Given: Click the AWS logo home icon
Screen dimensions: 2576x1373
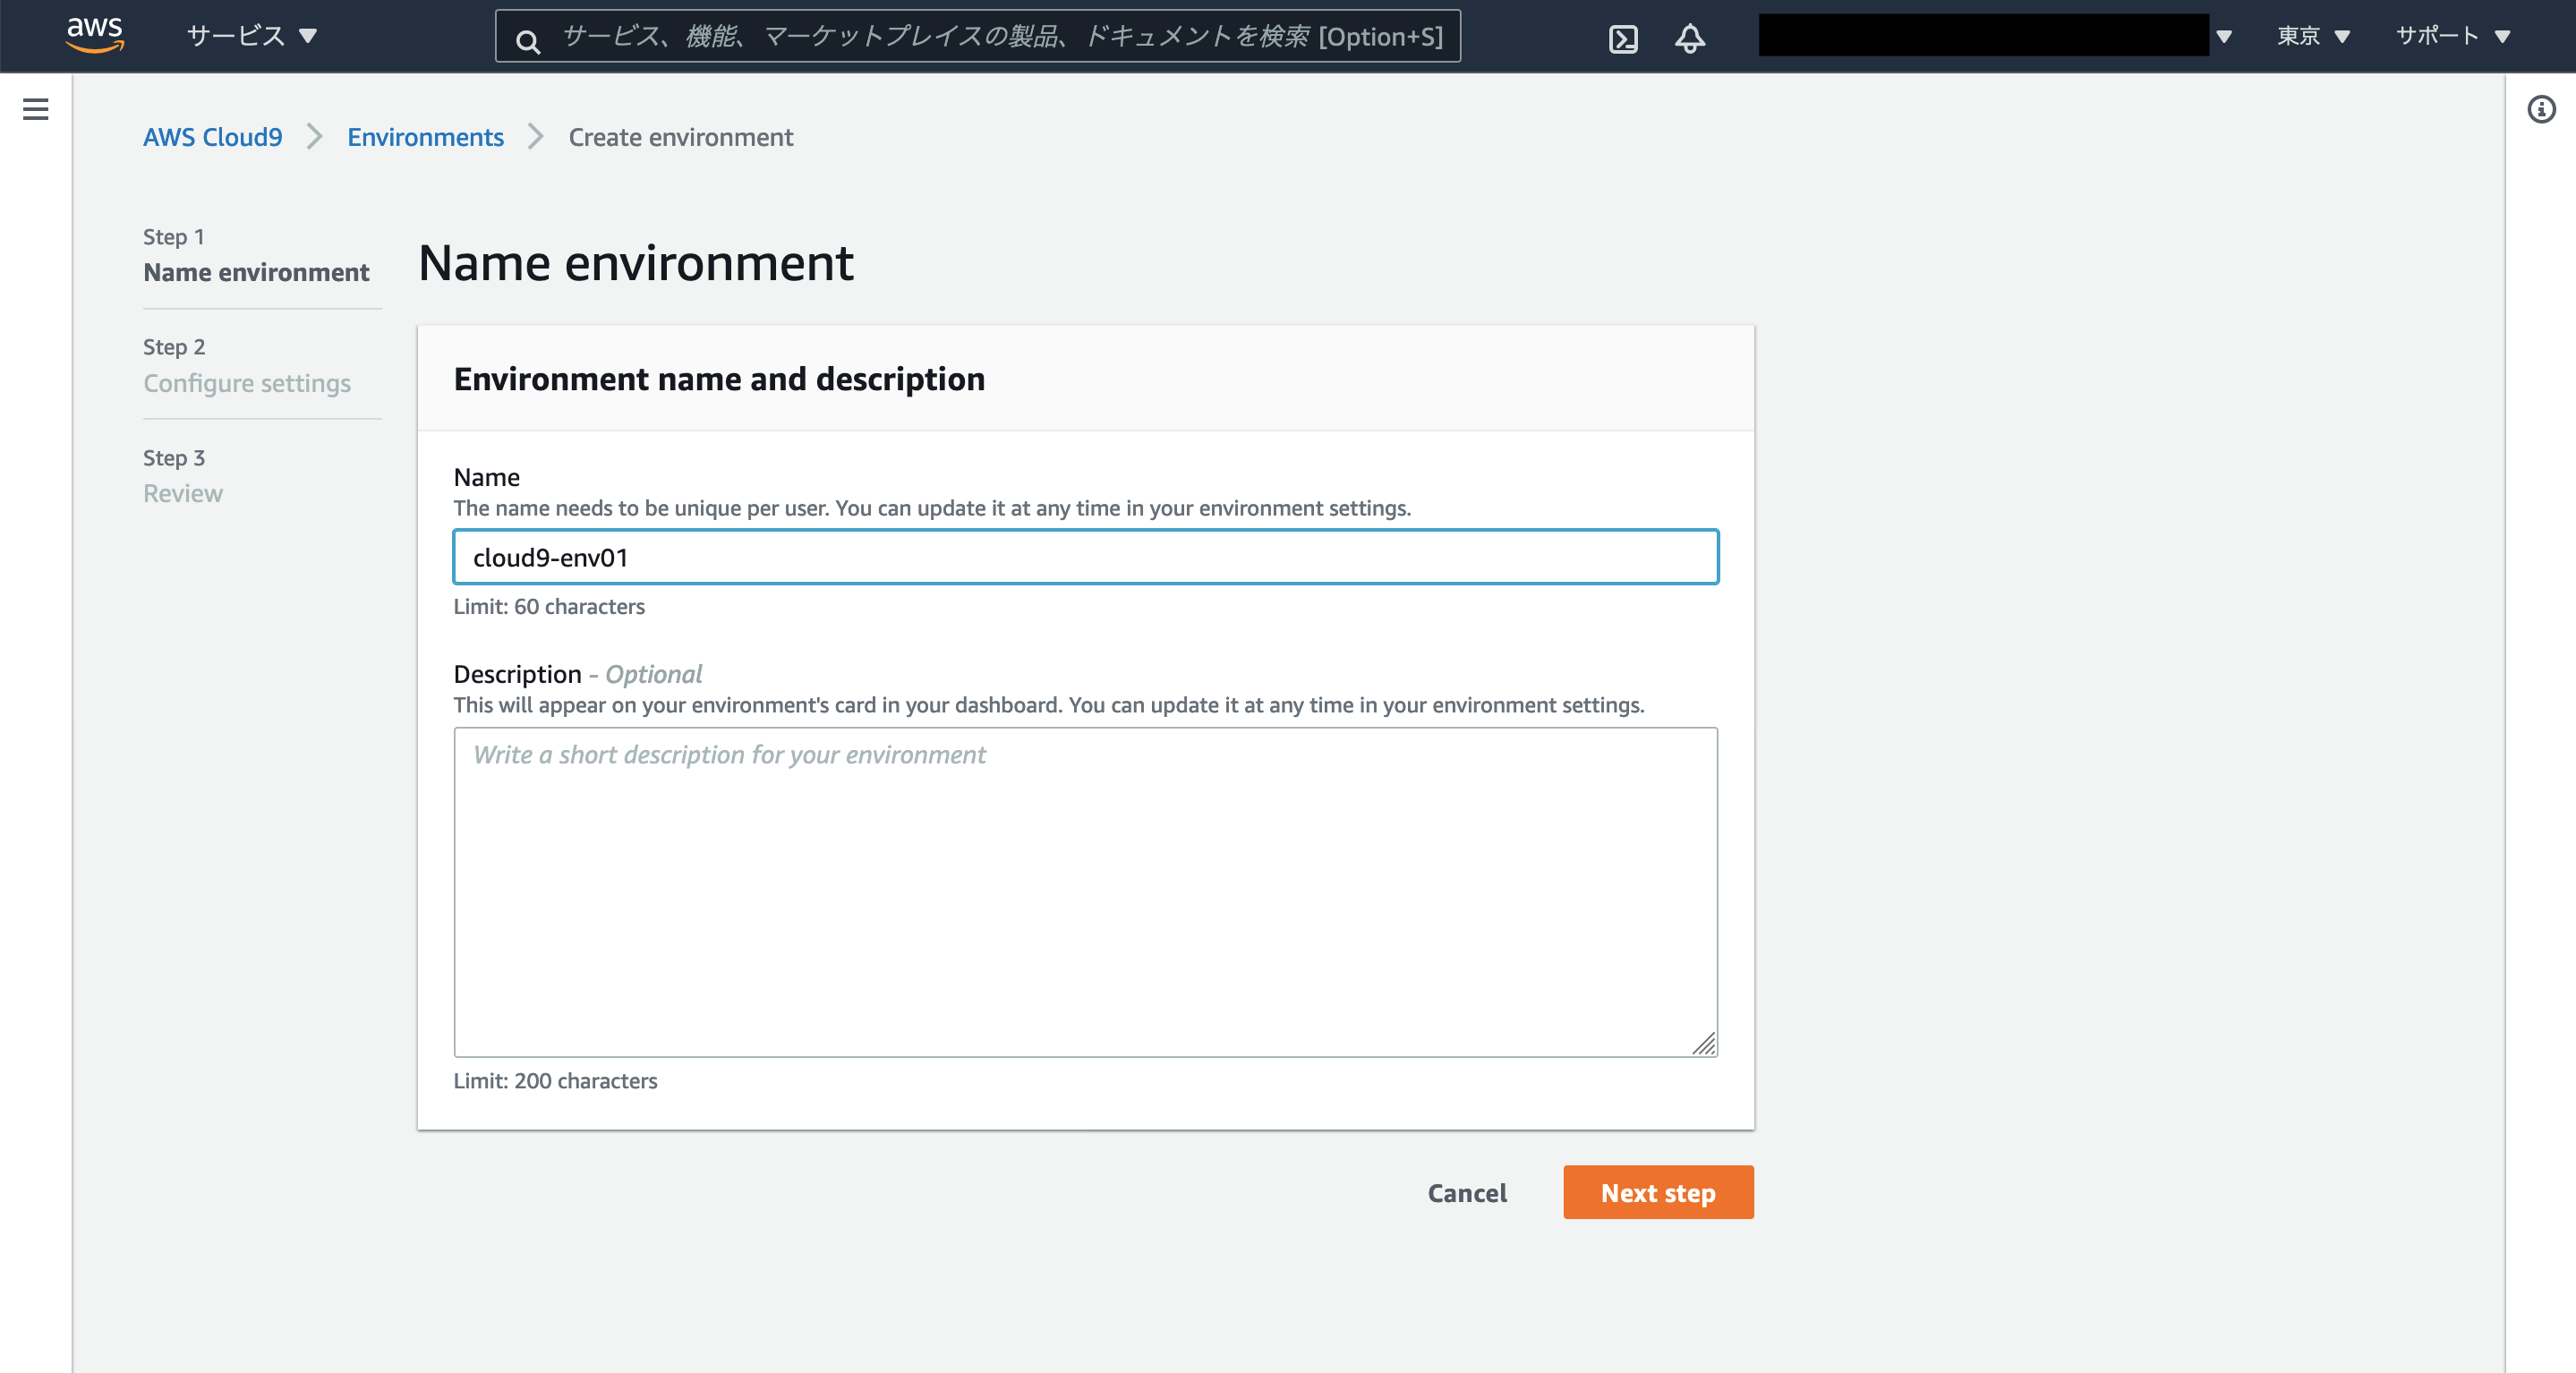Looking at the screenshot, I should 95,35.
